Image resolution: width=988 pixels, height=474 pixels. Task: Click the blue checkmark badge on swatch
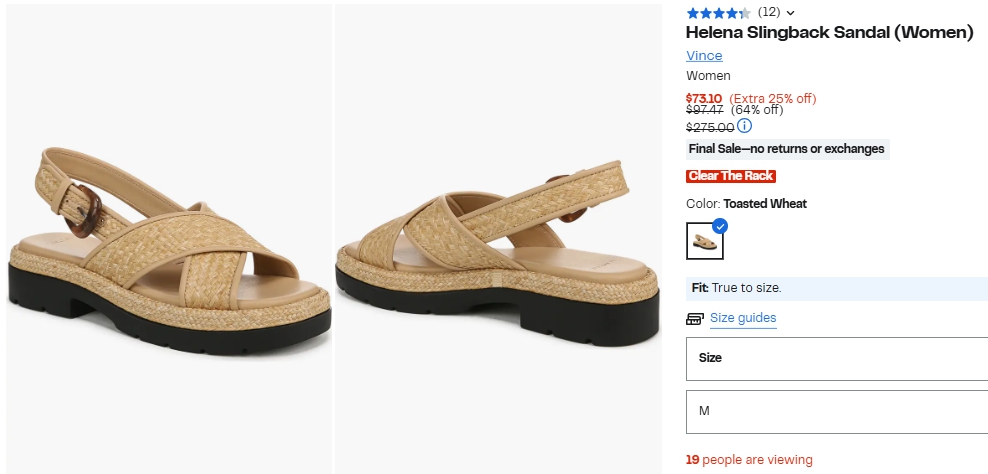pos(720,226)
